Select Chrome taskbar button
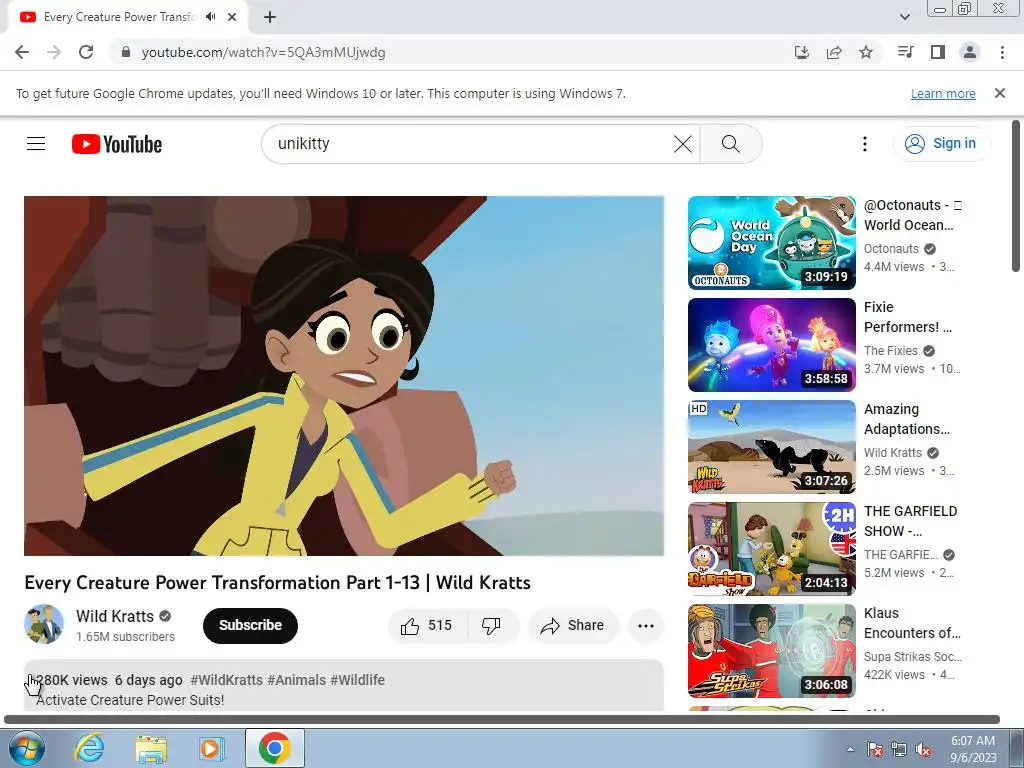Image resolution: width=1024 pixels, height=768 pixels. (x=274, y=748)
